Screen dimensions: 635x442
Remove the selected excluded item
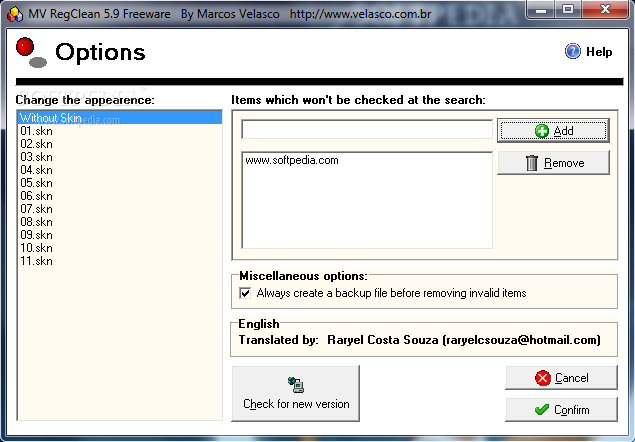553,163
